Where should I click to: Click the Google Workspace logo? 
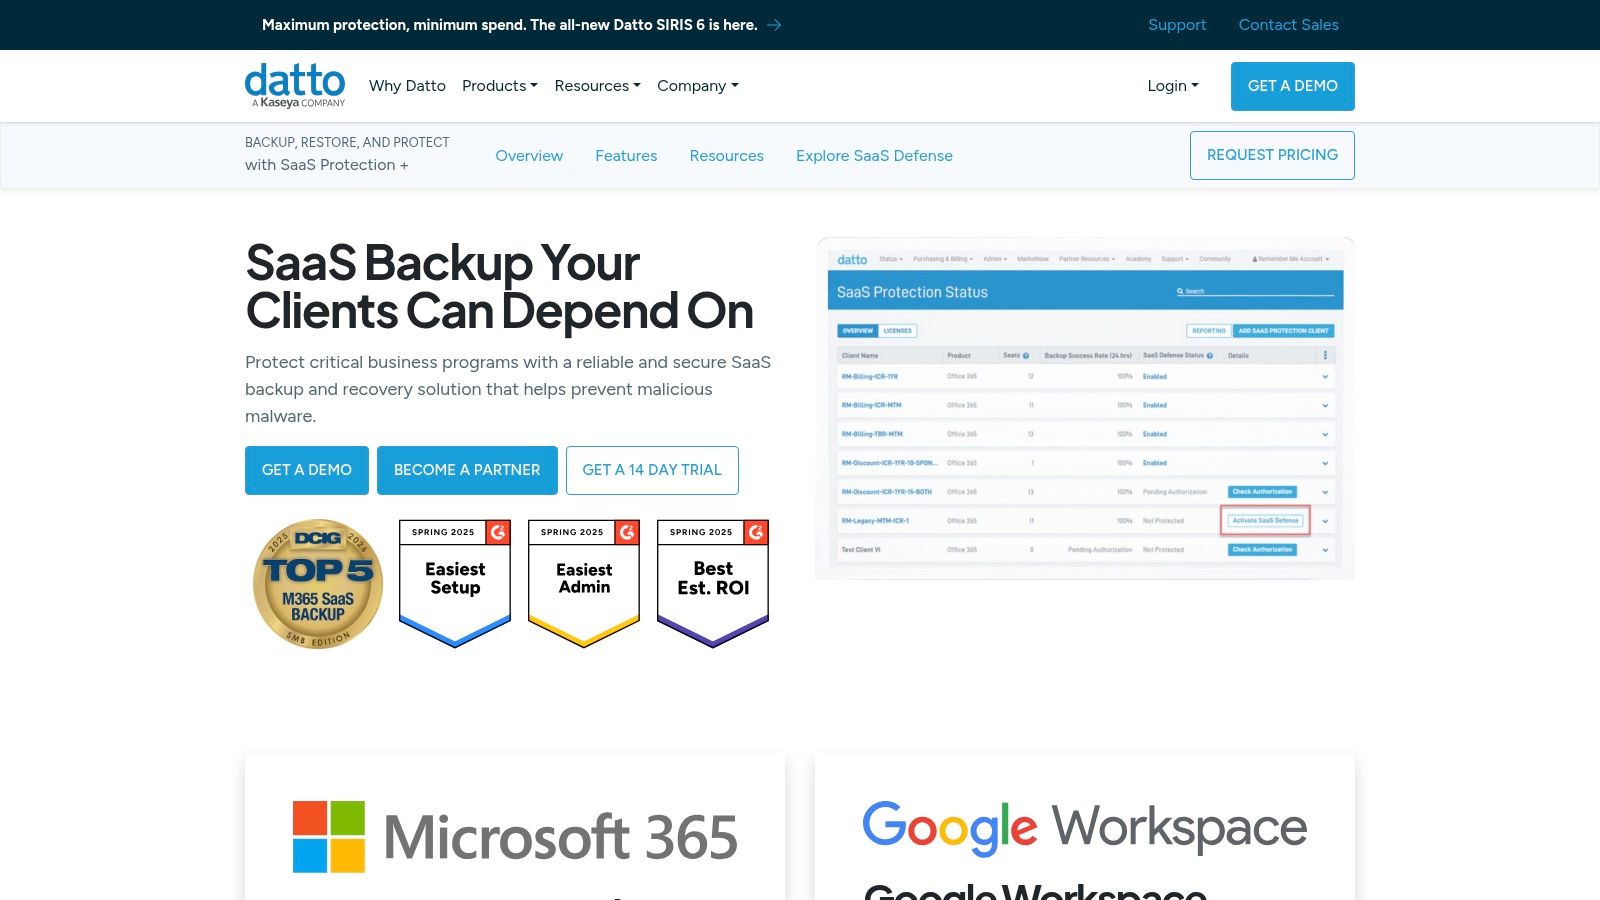pos(1085,828)
